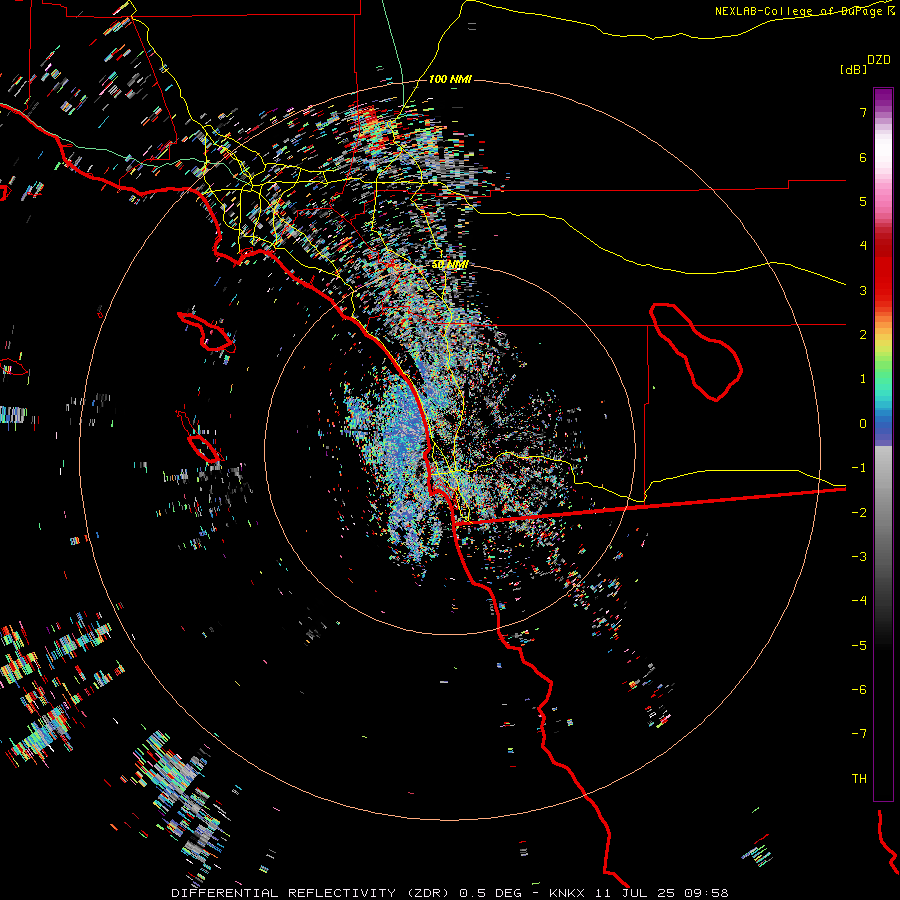Click the color scale label -6
This screenshot has width=900, height=900.
click(859, 690)
